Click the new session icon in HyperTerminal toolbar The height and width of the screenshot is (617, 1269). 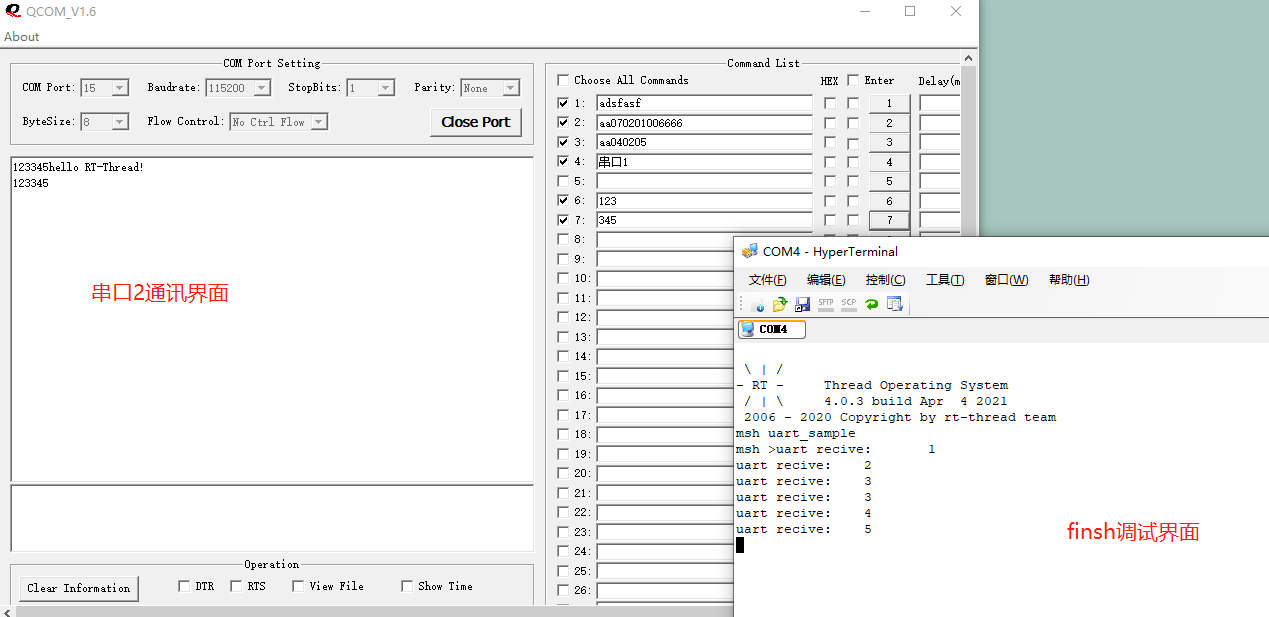click(x=757, y=304)
